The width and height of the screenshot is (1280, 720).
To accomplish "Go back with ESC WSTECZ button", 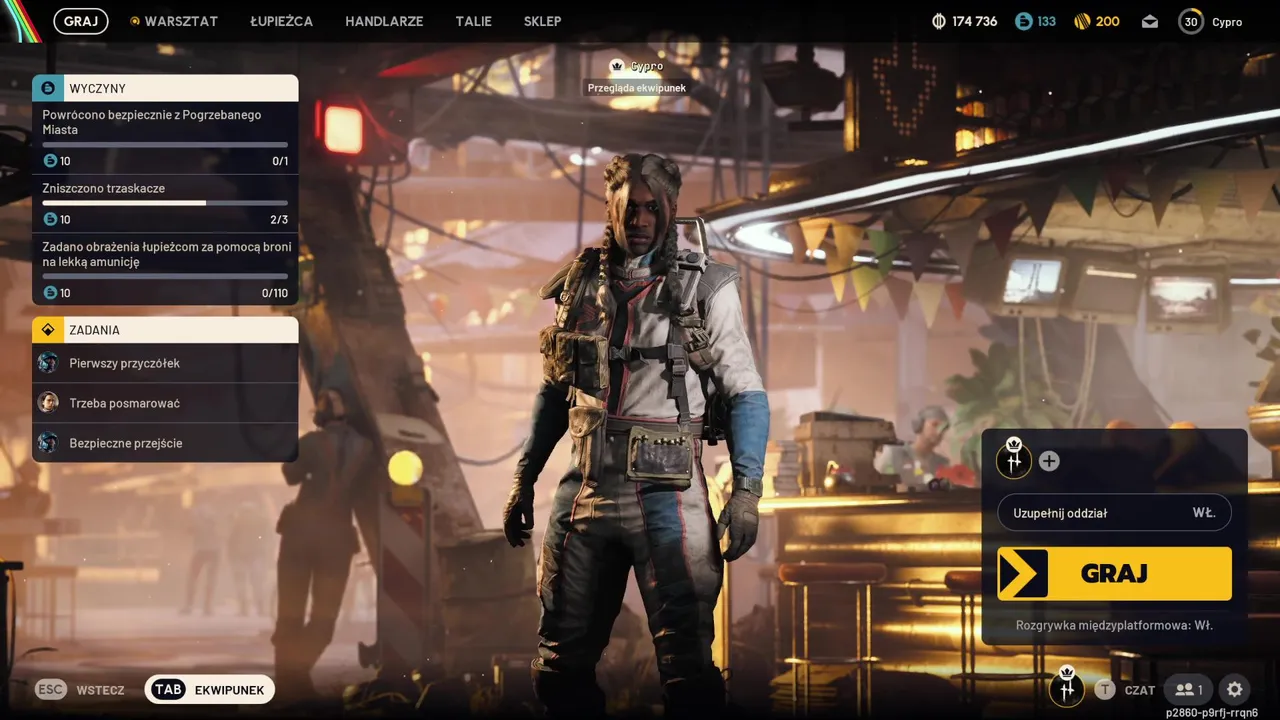I will (x=80, y=690).
